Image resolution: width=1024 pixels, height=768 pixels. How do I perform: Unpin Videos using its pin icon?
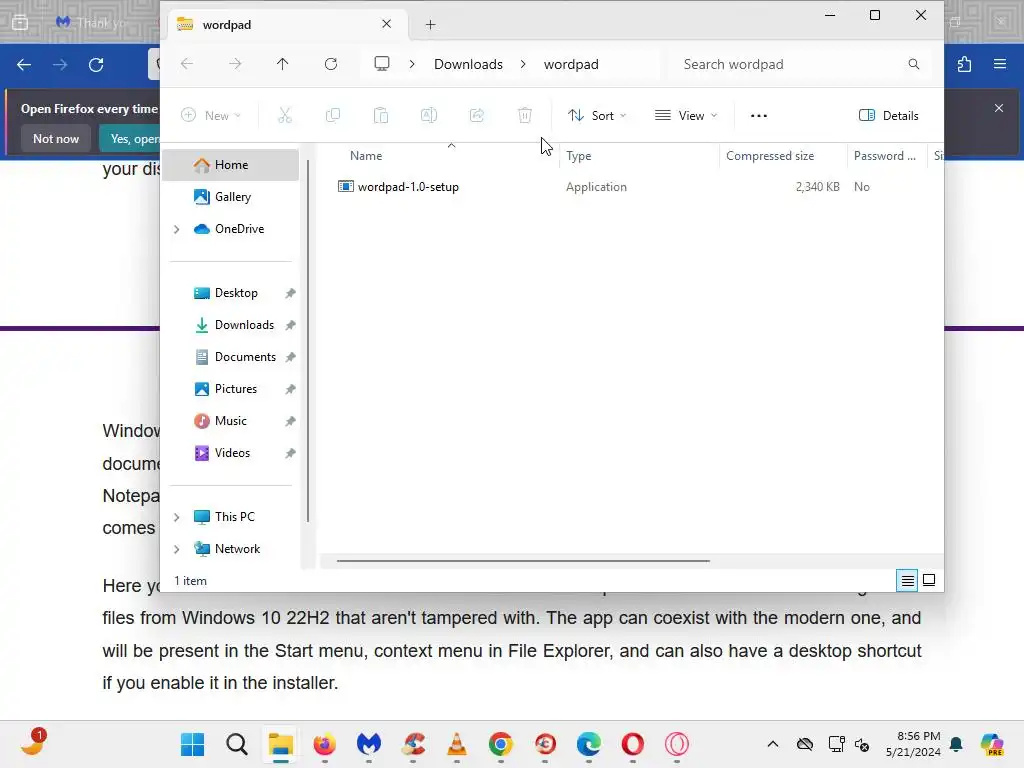tap(291, 453)
